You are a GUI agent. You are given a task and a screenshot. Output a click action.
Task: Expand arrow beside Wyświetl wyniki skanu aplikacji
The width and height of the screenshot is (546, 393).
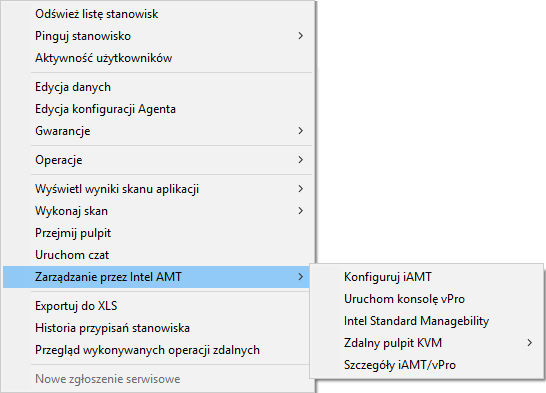[301, 189]
